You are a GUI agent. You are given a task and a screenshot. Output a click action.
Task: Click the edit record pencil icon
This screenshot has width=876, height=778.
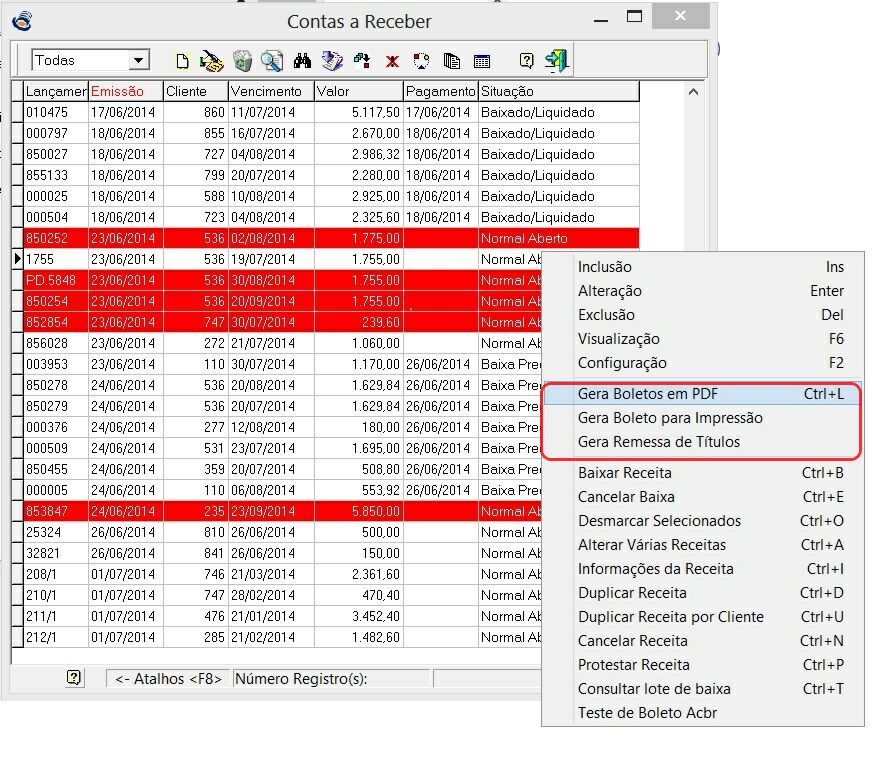(x=212, y=61)
